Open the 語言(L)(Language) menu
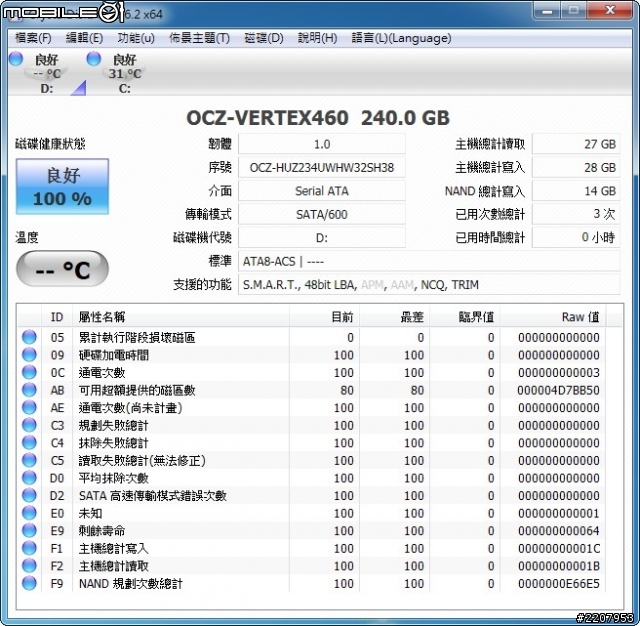 pyautogui.click(x=401, y=38)
